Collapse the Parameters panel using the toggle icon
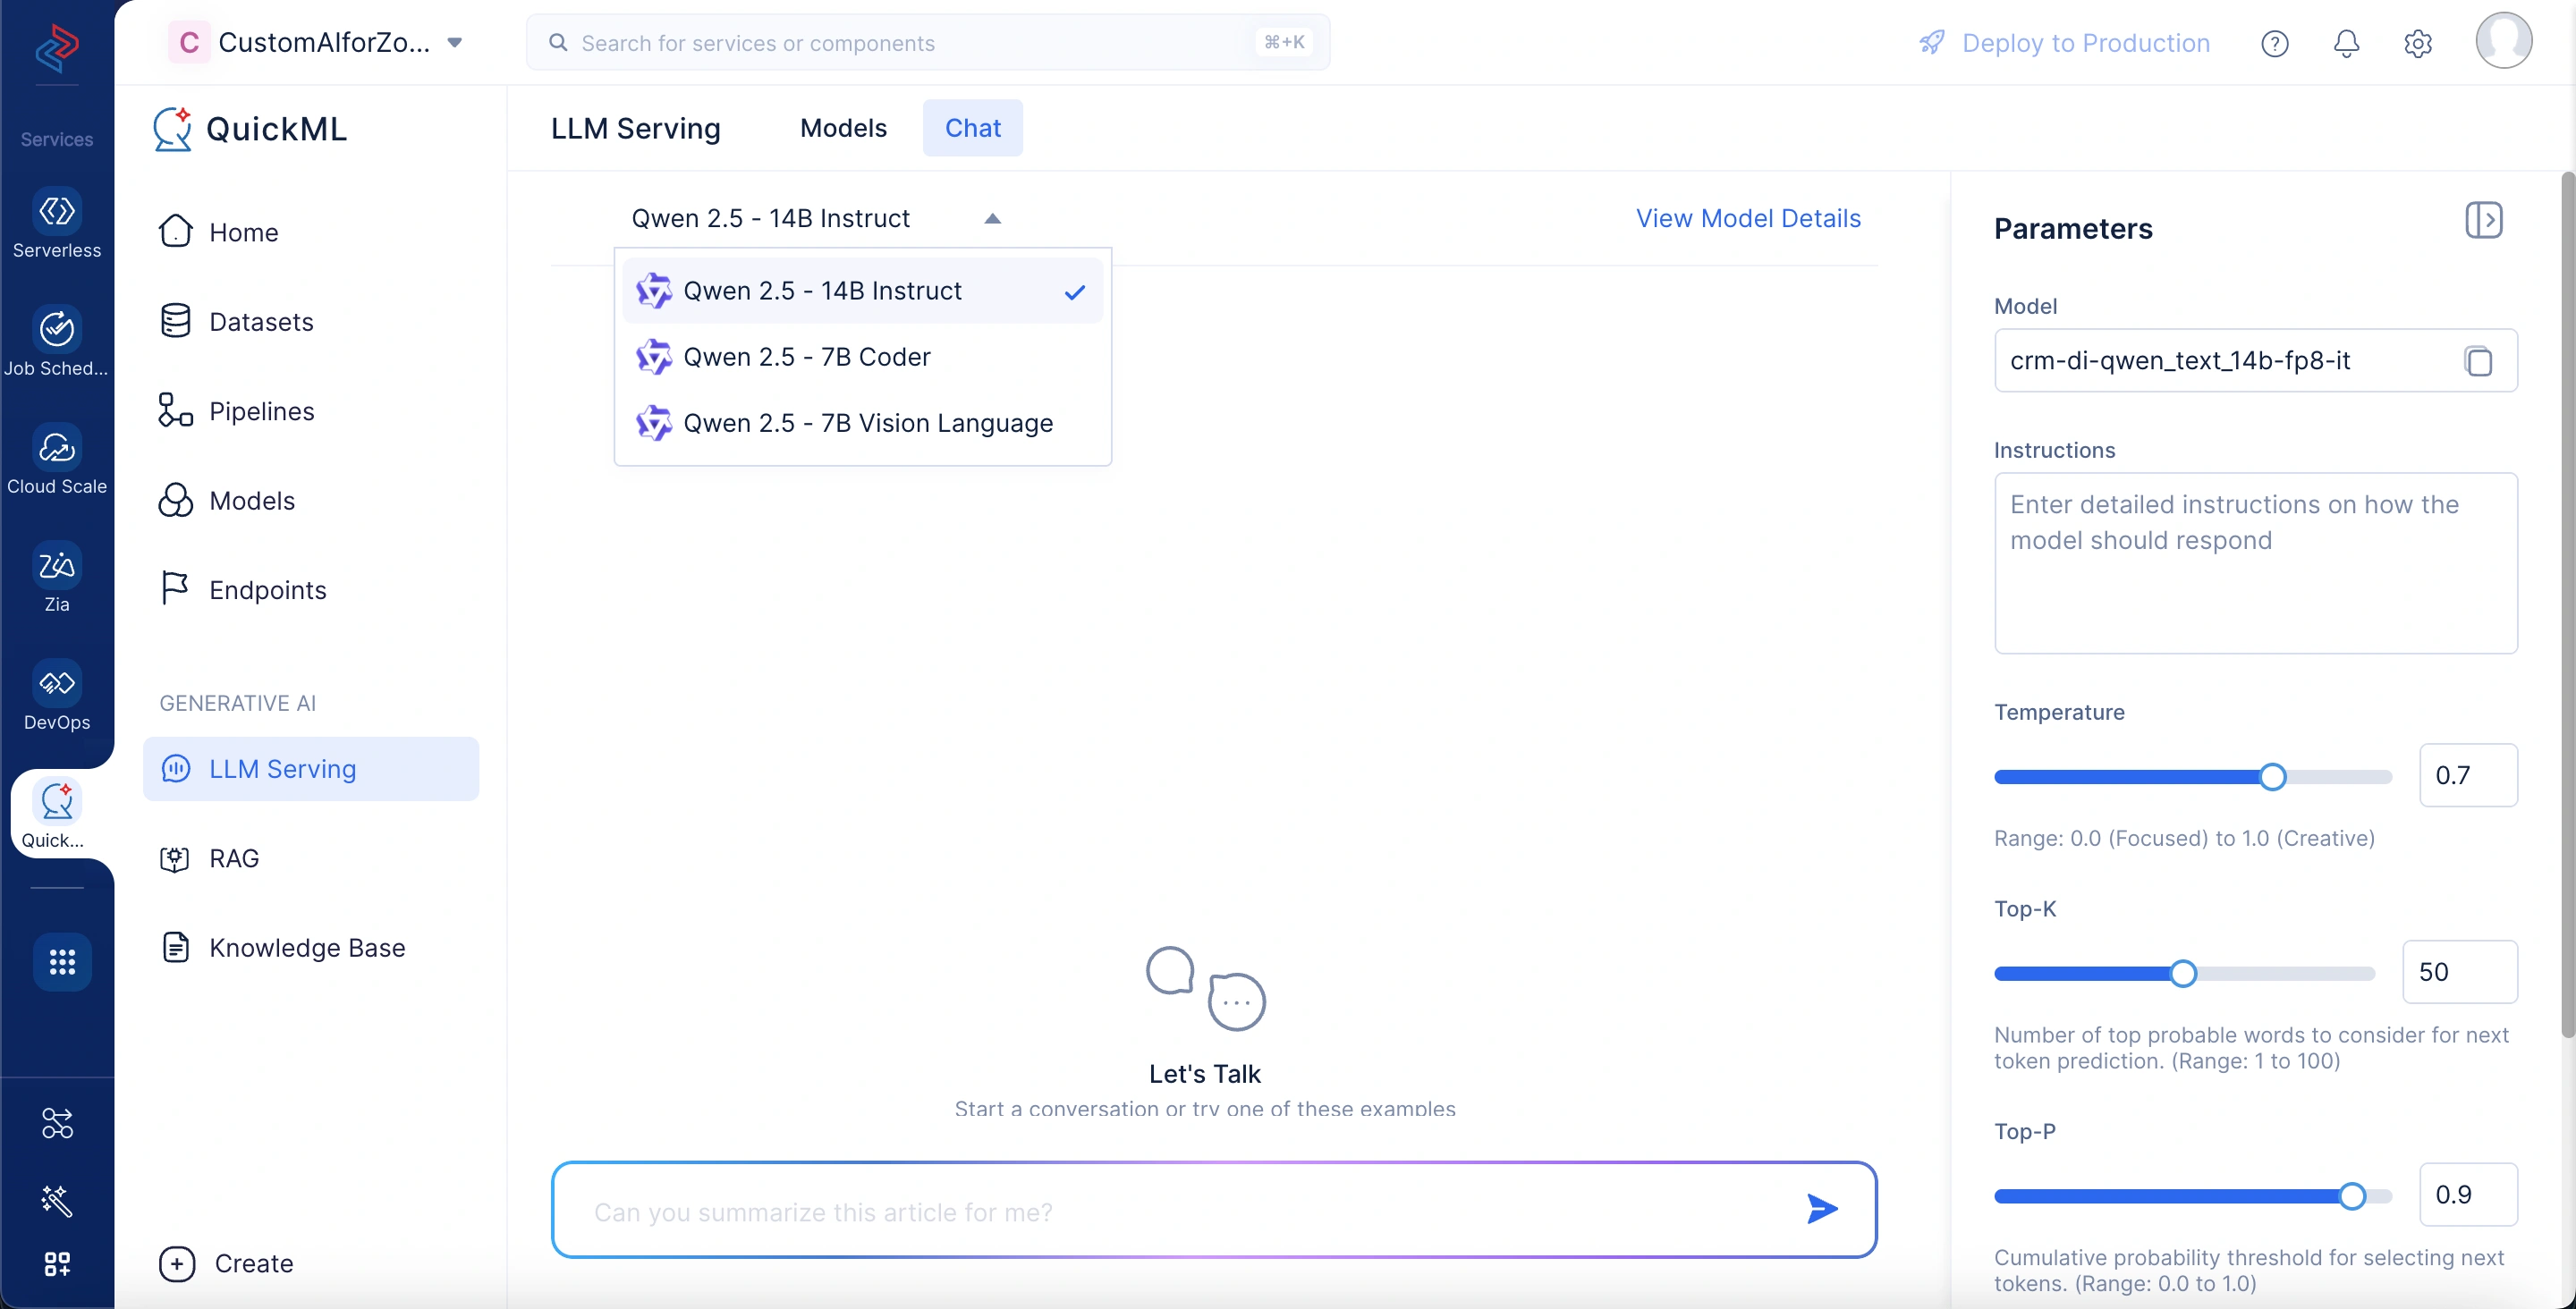 2483,220
